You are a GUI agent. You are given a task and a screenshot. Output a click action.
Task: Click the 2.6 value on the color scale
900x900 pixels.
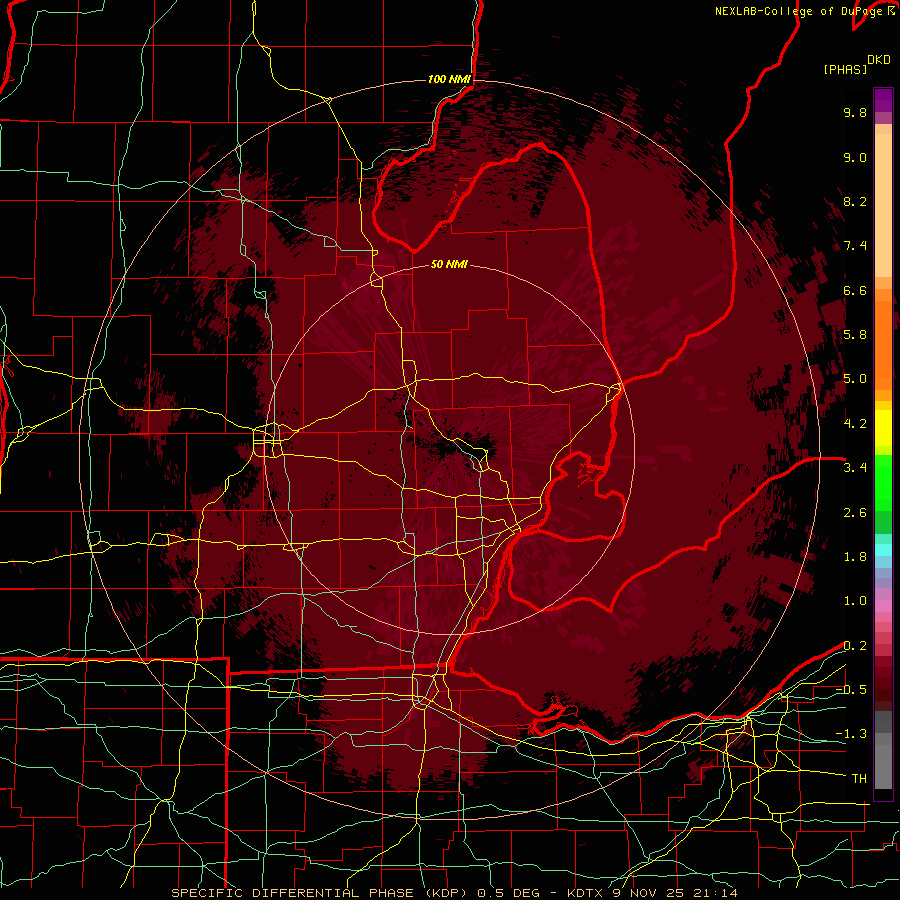[855, 513]
